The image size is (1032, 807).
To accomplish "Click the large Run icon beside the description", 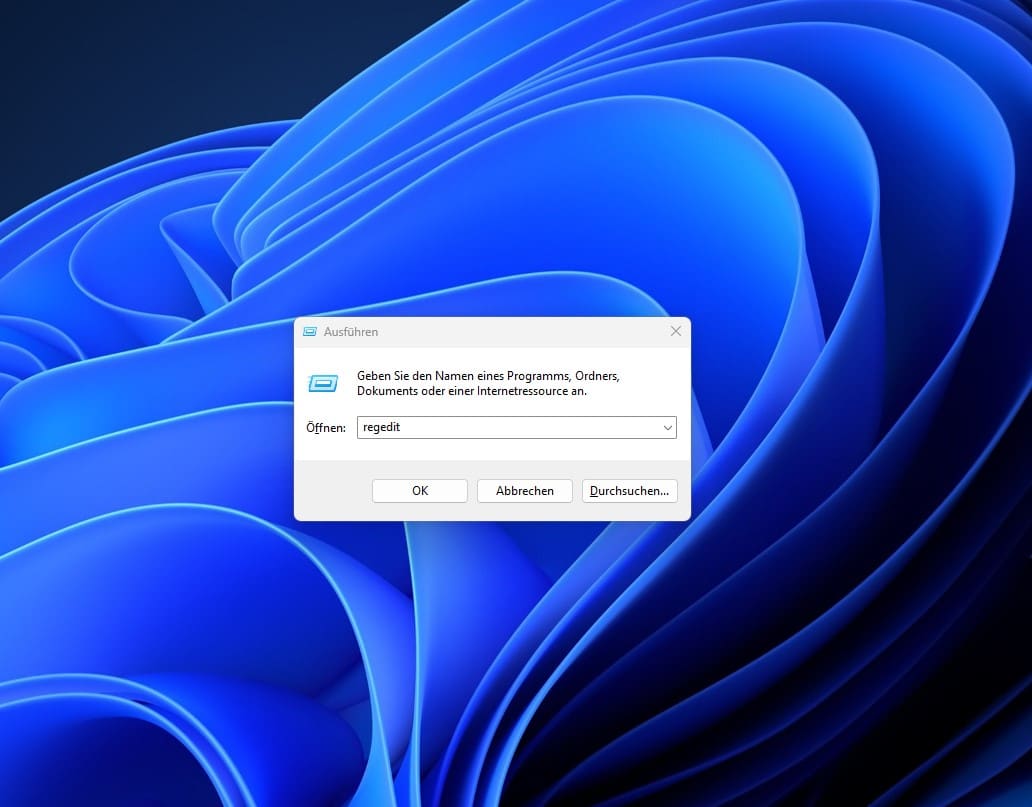I will point(323,383).
